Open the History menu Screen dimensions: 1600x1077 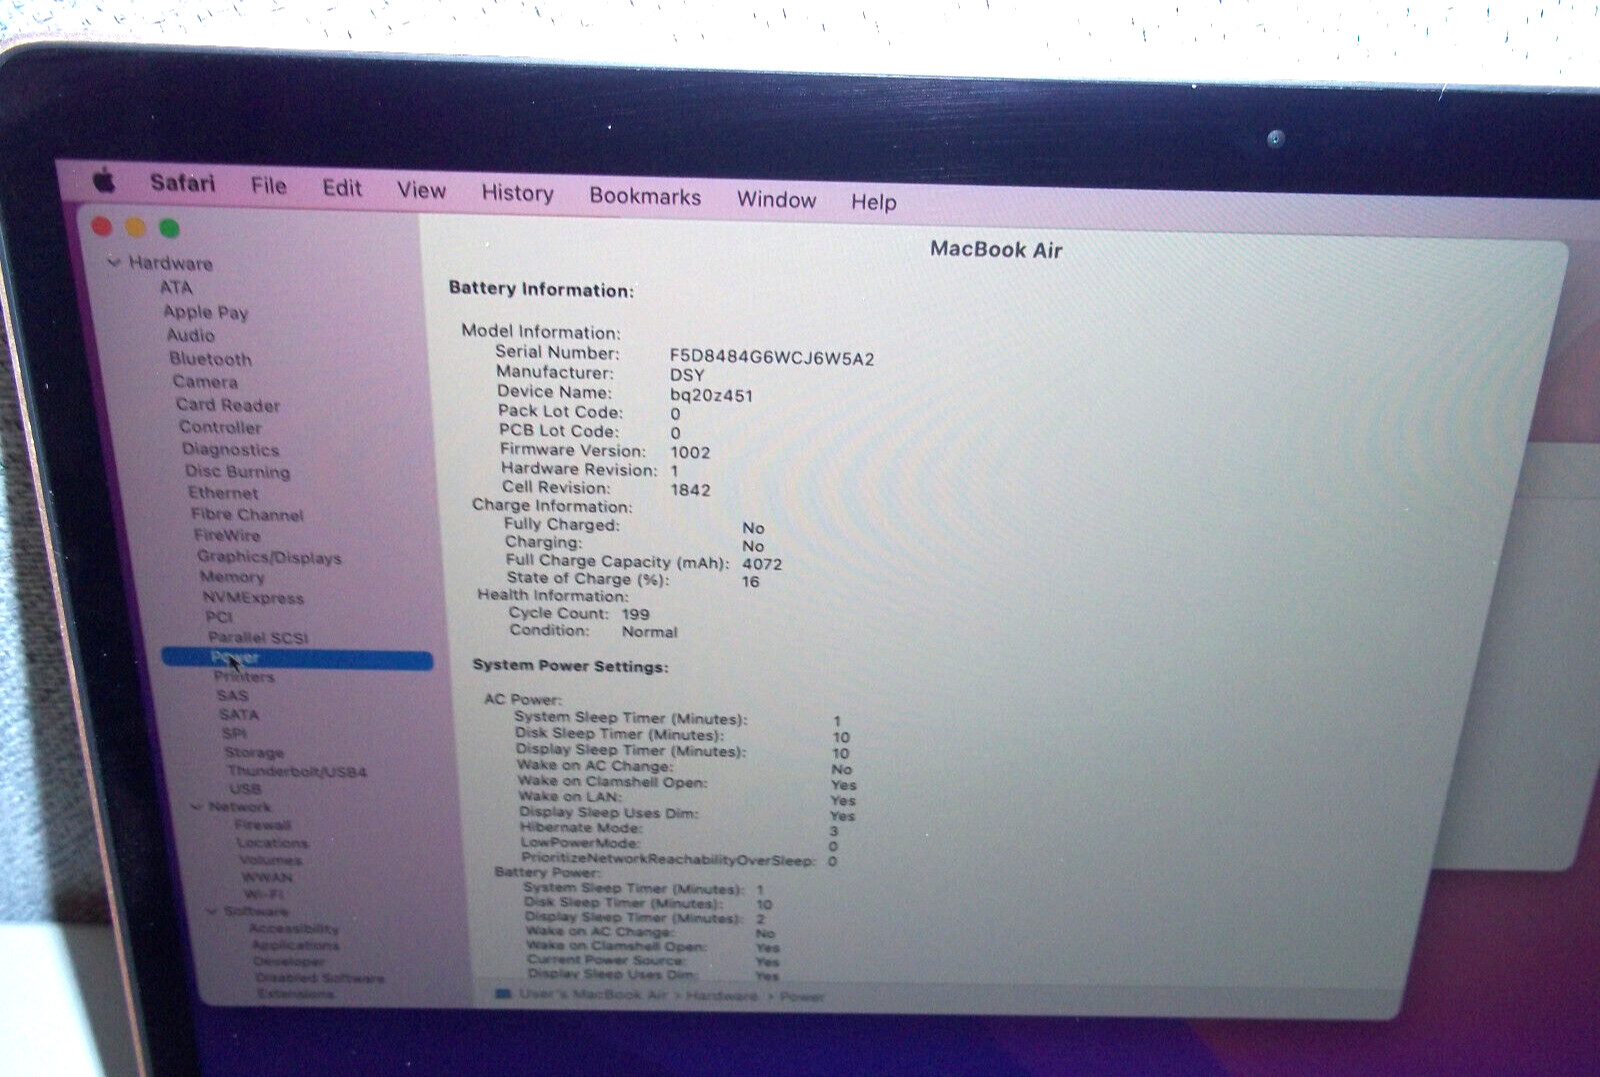pyautogui.click(x=517, y=193)
